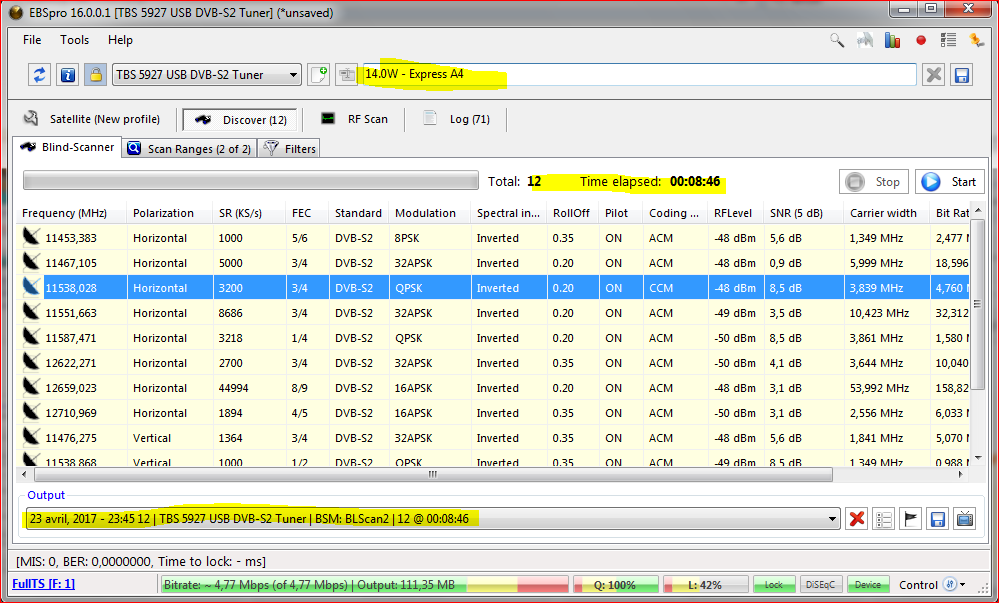Delete output with the red X icon

tap(857, 518)
